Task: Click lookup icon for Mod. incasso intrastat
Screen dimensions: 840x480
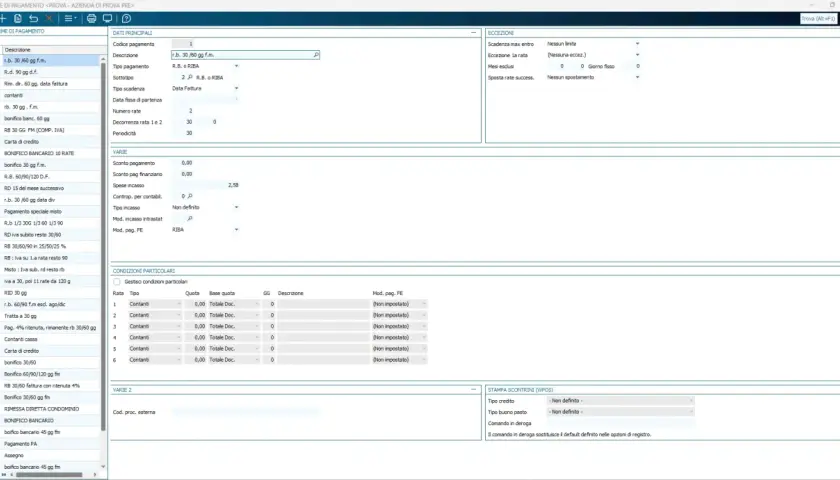Action: [x=190, y=219]
